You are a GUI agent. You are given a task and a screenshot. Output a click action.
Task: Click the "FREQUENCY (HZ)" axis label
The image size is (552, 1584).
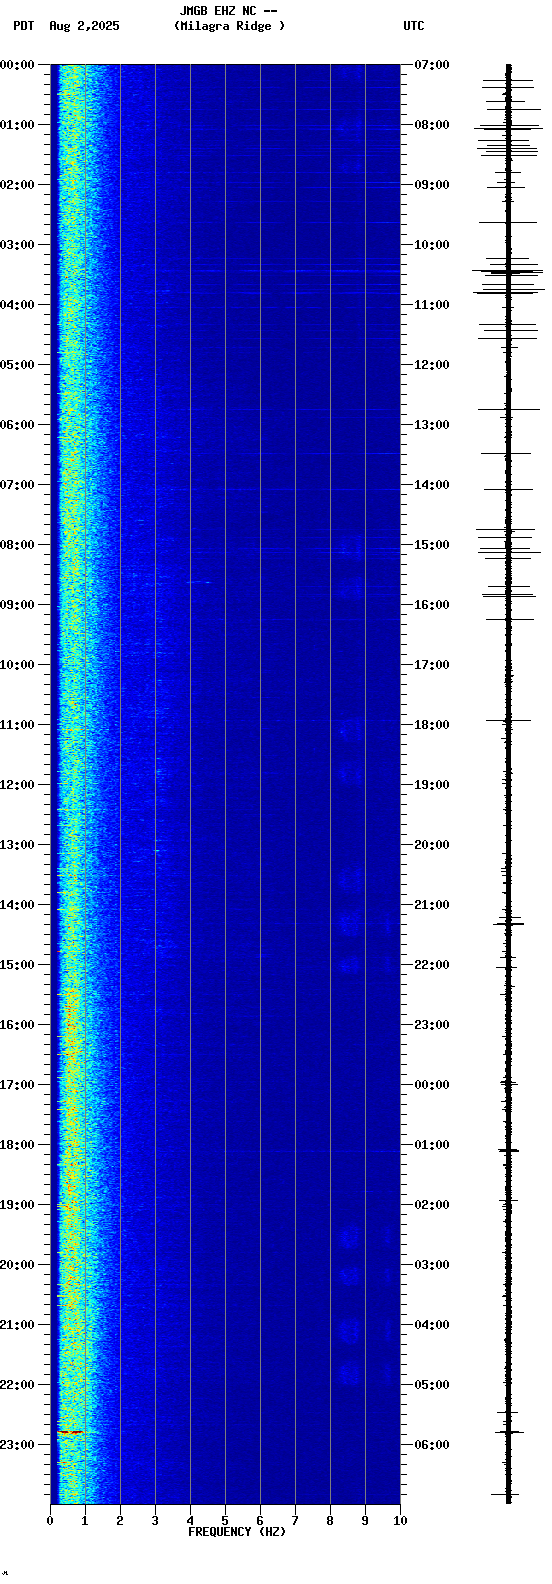(x=237, y=1532)
